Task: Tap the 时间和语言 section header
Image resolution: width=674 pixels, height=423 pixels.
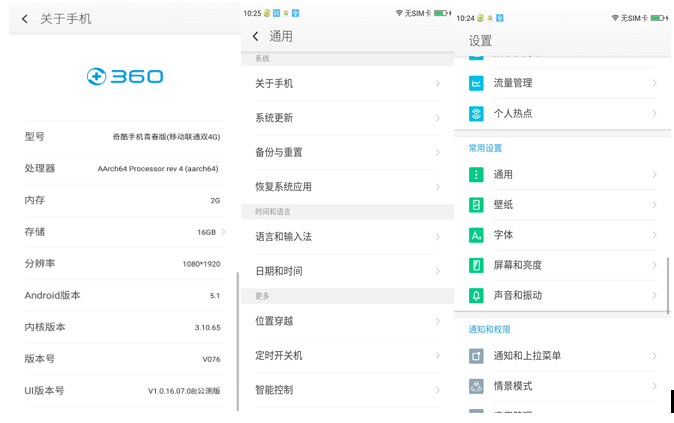Action: 273,212
